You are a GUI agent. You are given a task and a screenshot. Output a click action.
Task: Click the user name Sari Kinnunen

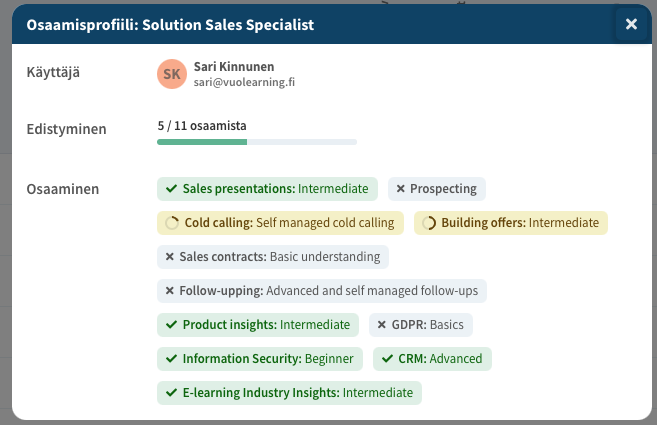click(236, 66)
